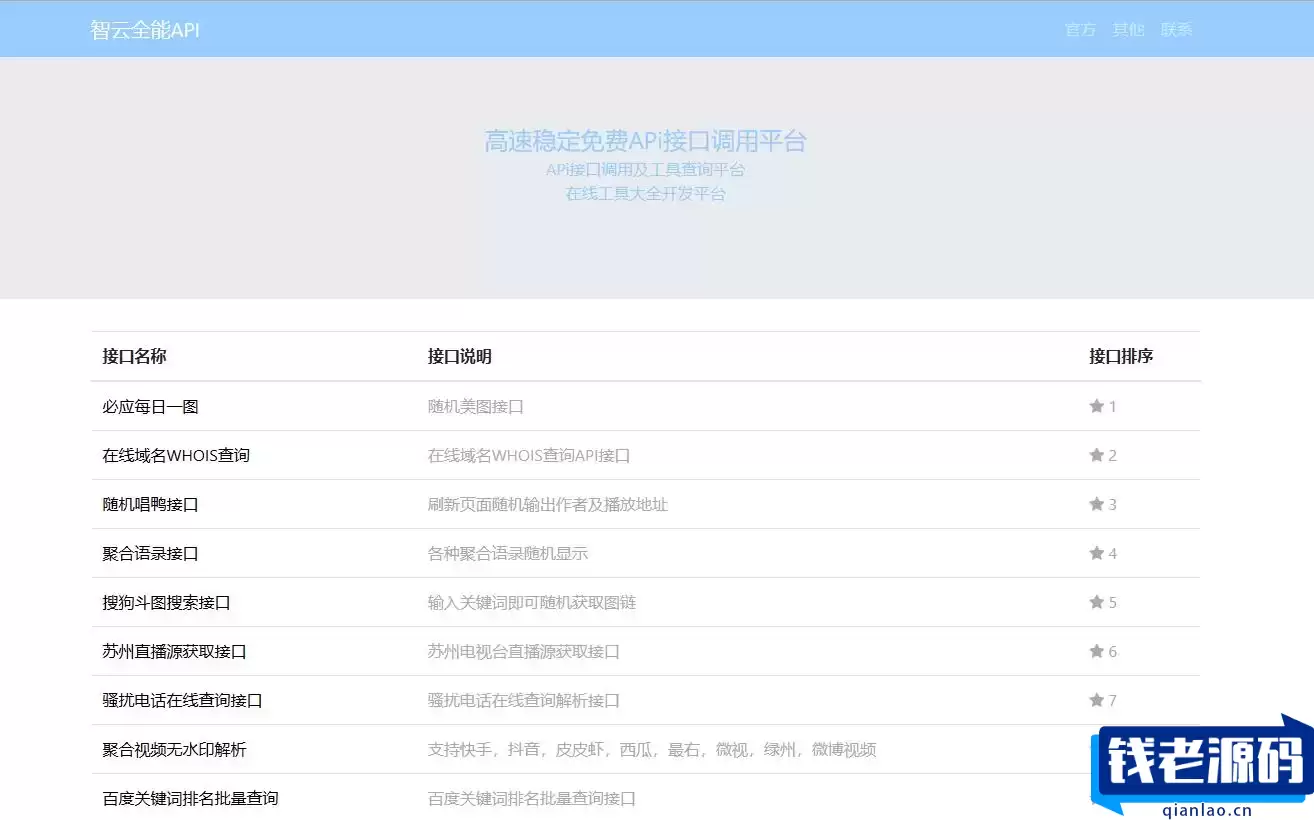Viewport: 1314px width, 820px height.
Task: Open the 必应每日一图 interface
Action: (150, 407)
